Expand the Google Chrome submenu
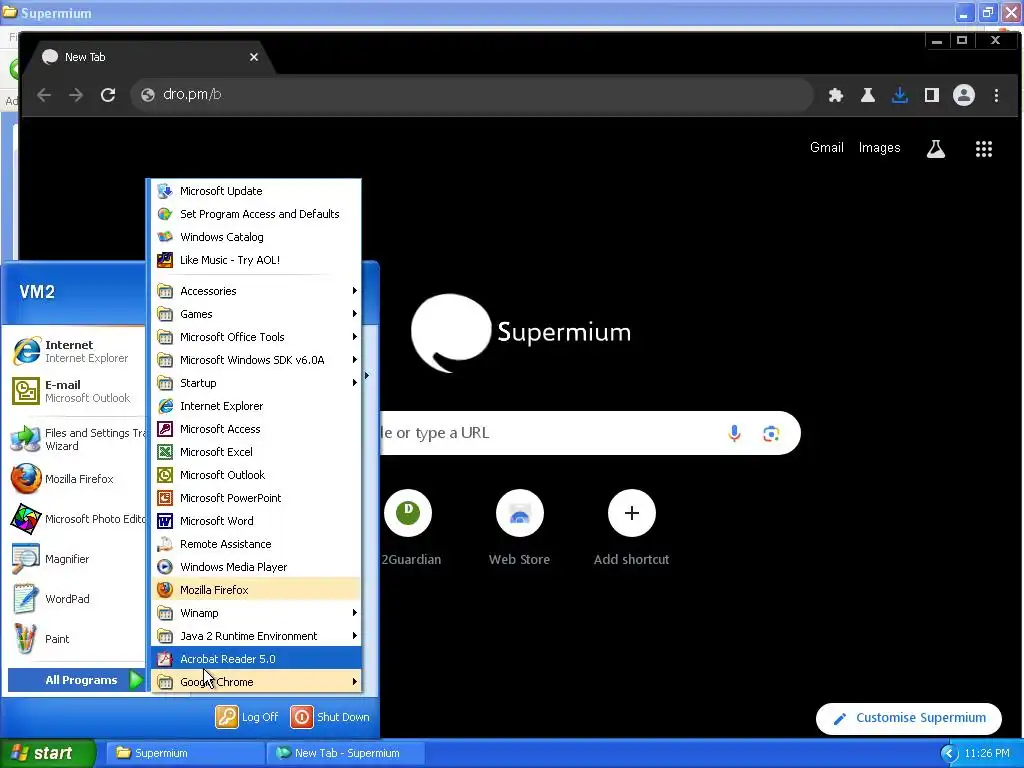 pyautogui.click(x=256, y=682)
